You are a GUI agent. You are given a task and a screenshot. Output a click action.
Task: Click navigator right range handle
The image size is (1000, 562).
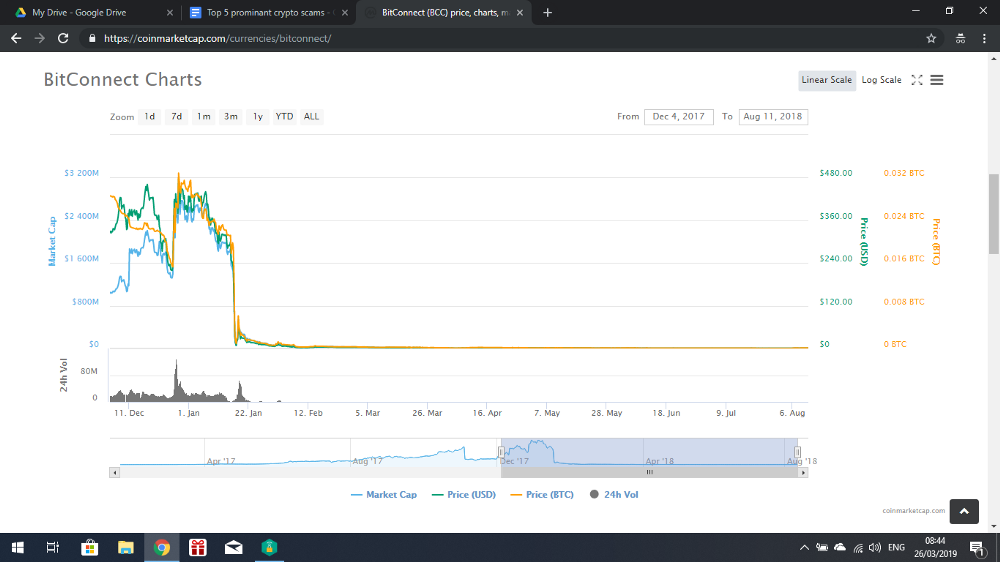[x=797, y=452]
